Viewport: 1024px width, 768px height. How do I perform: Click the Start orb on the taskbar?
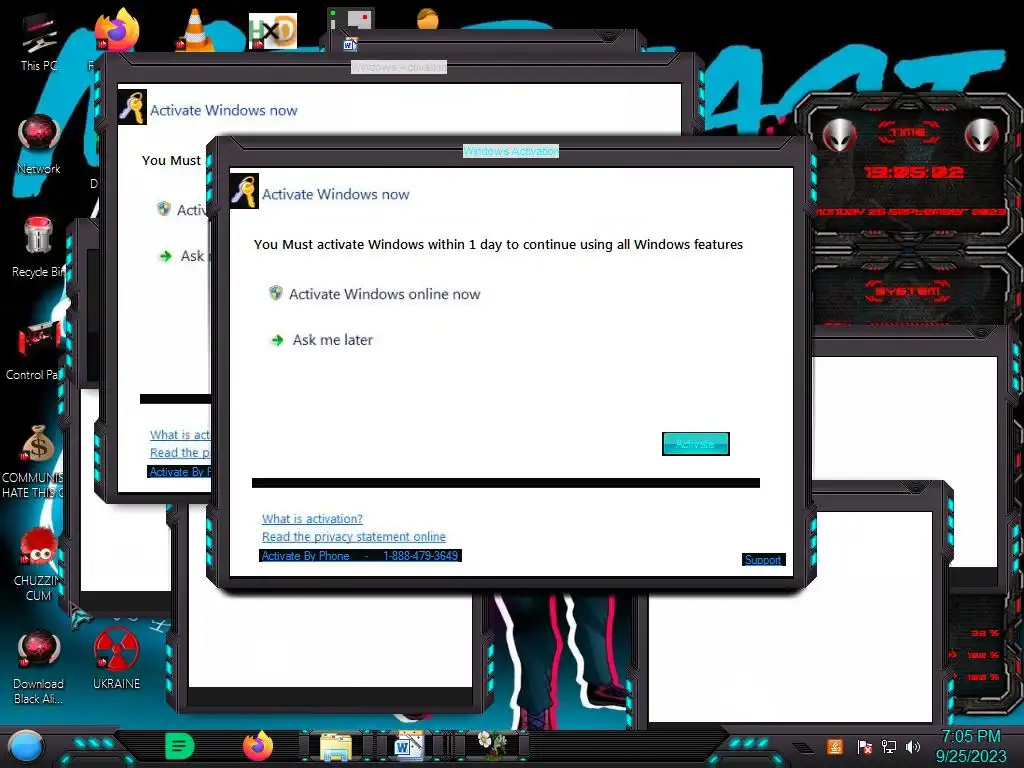click(26, 747)
